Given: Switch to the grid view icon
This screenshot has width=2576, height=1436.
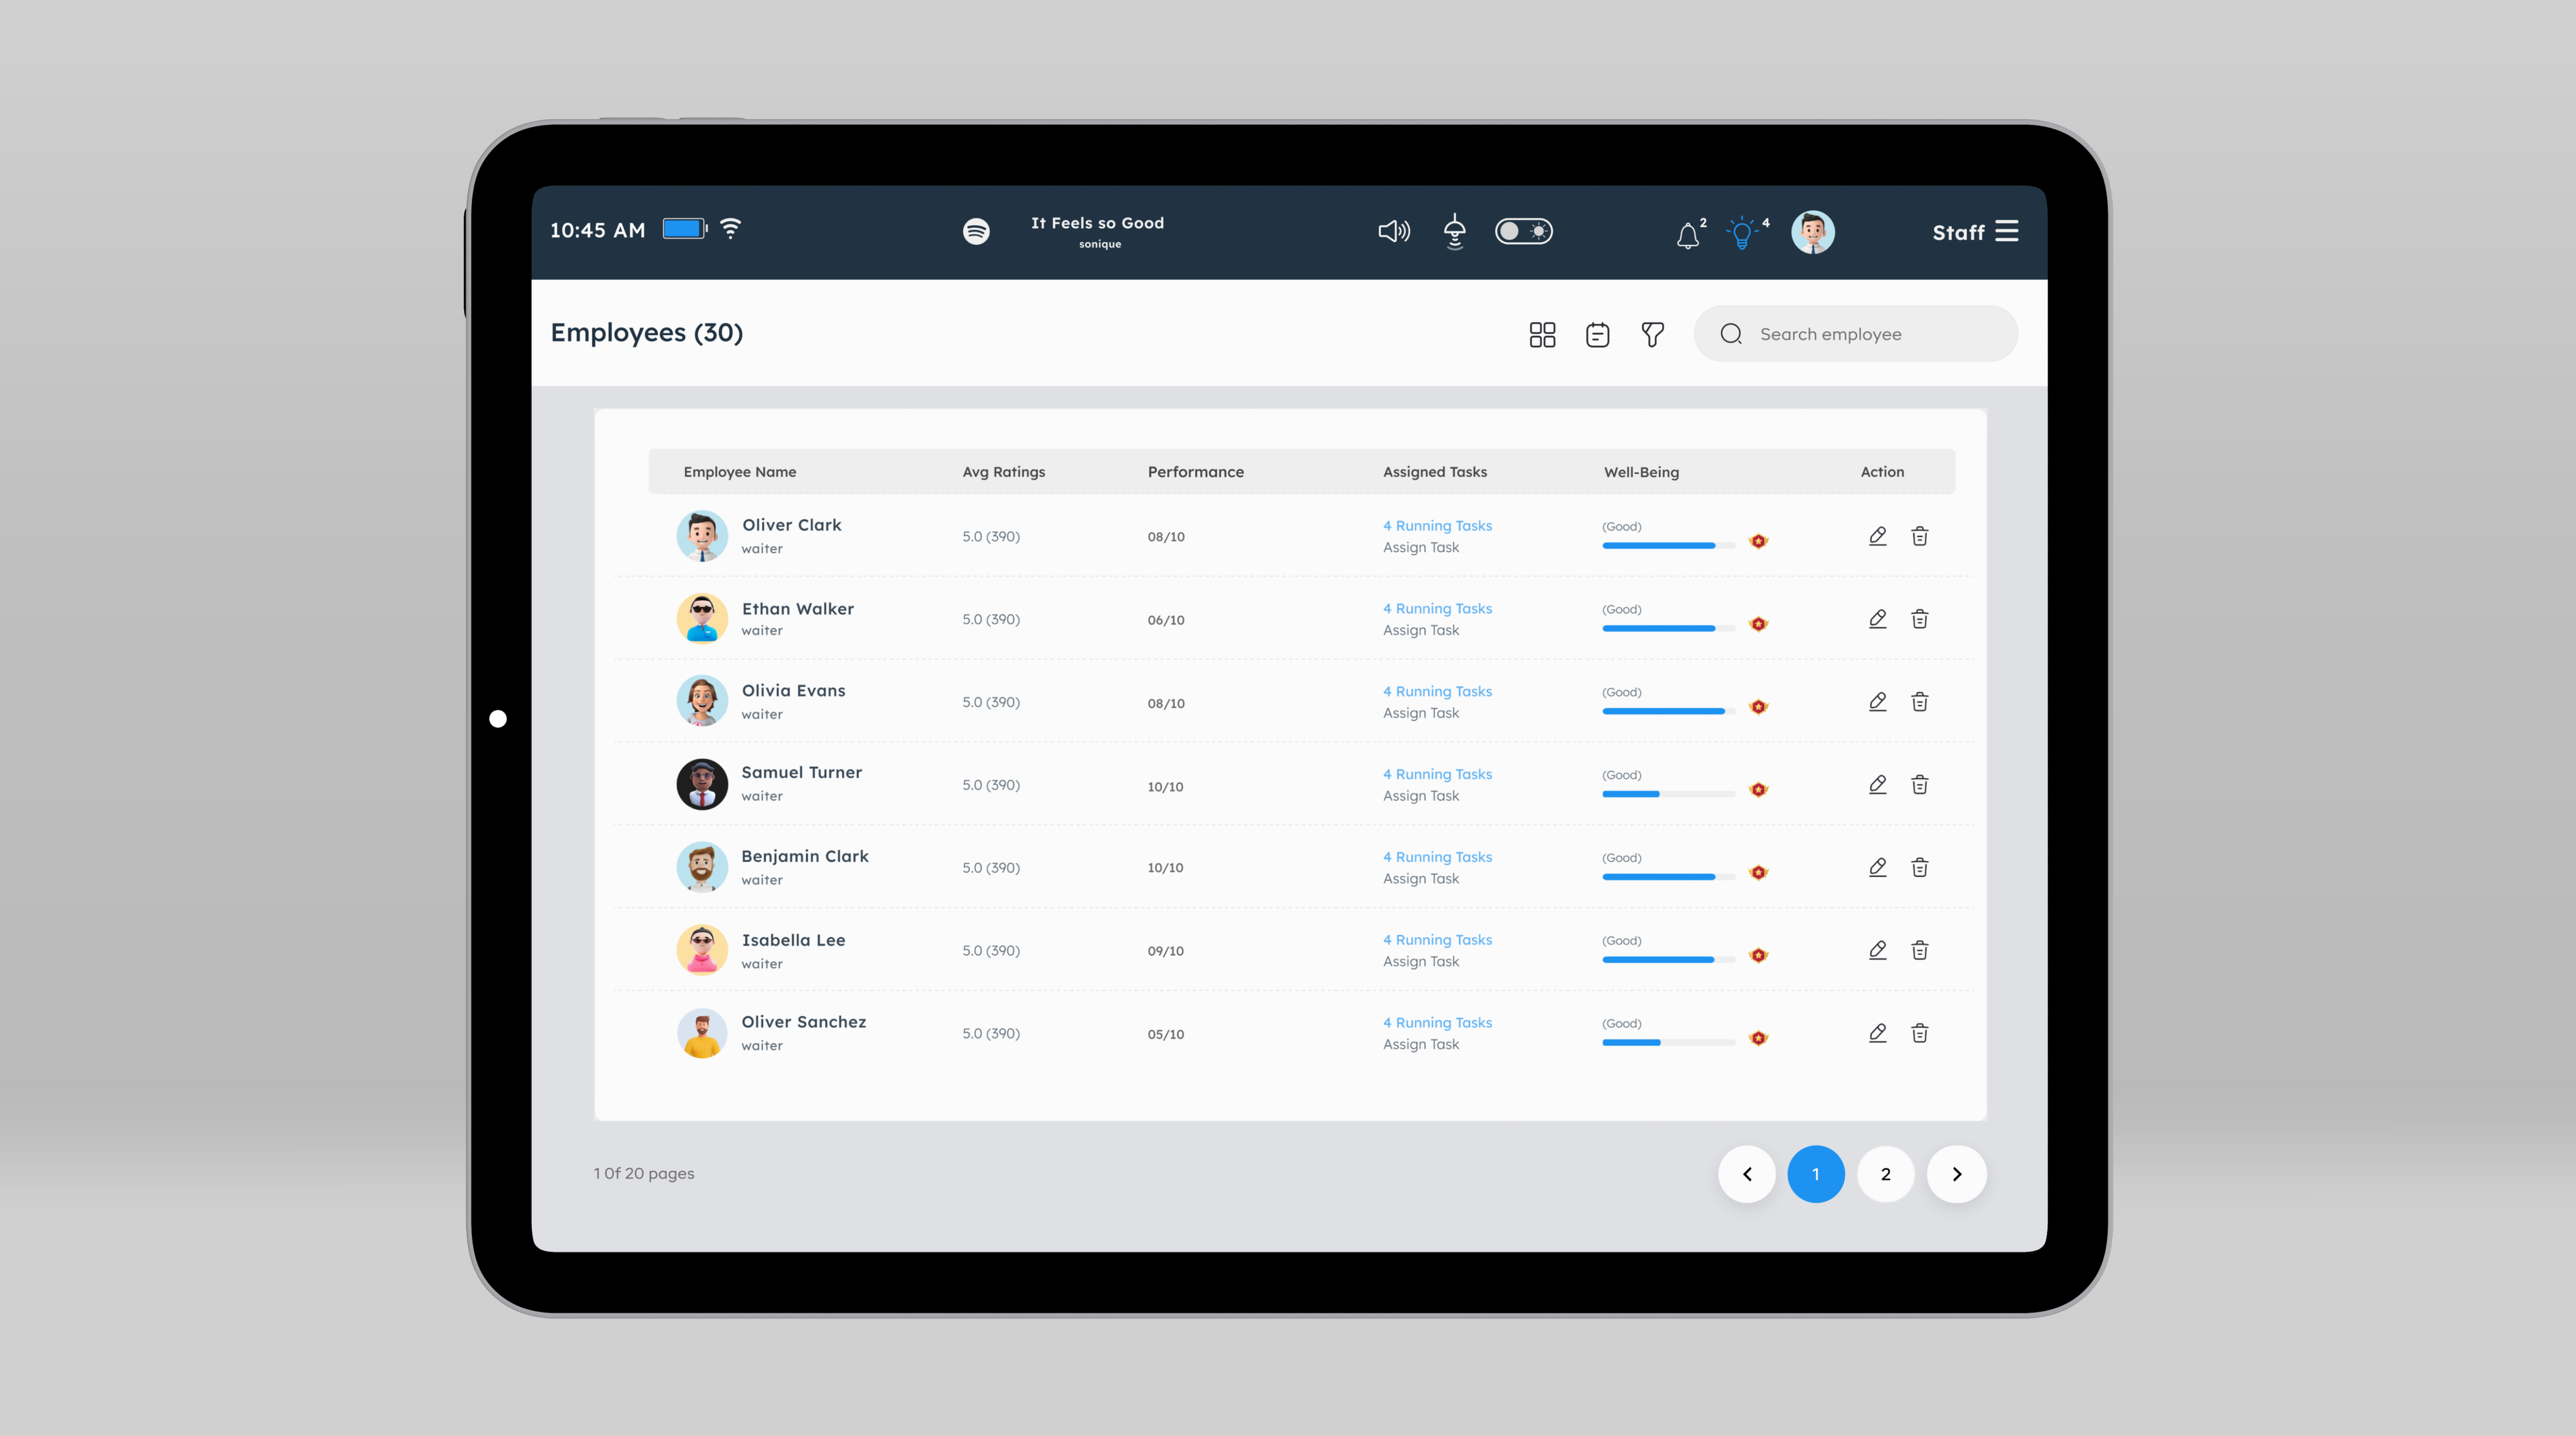Looking at the screenshot, I should (x=1542, y=334).
